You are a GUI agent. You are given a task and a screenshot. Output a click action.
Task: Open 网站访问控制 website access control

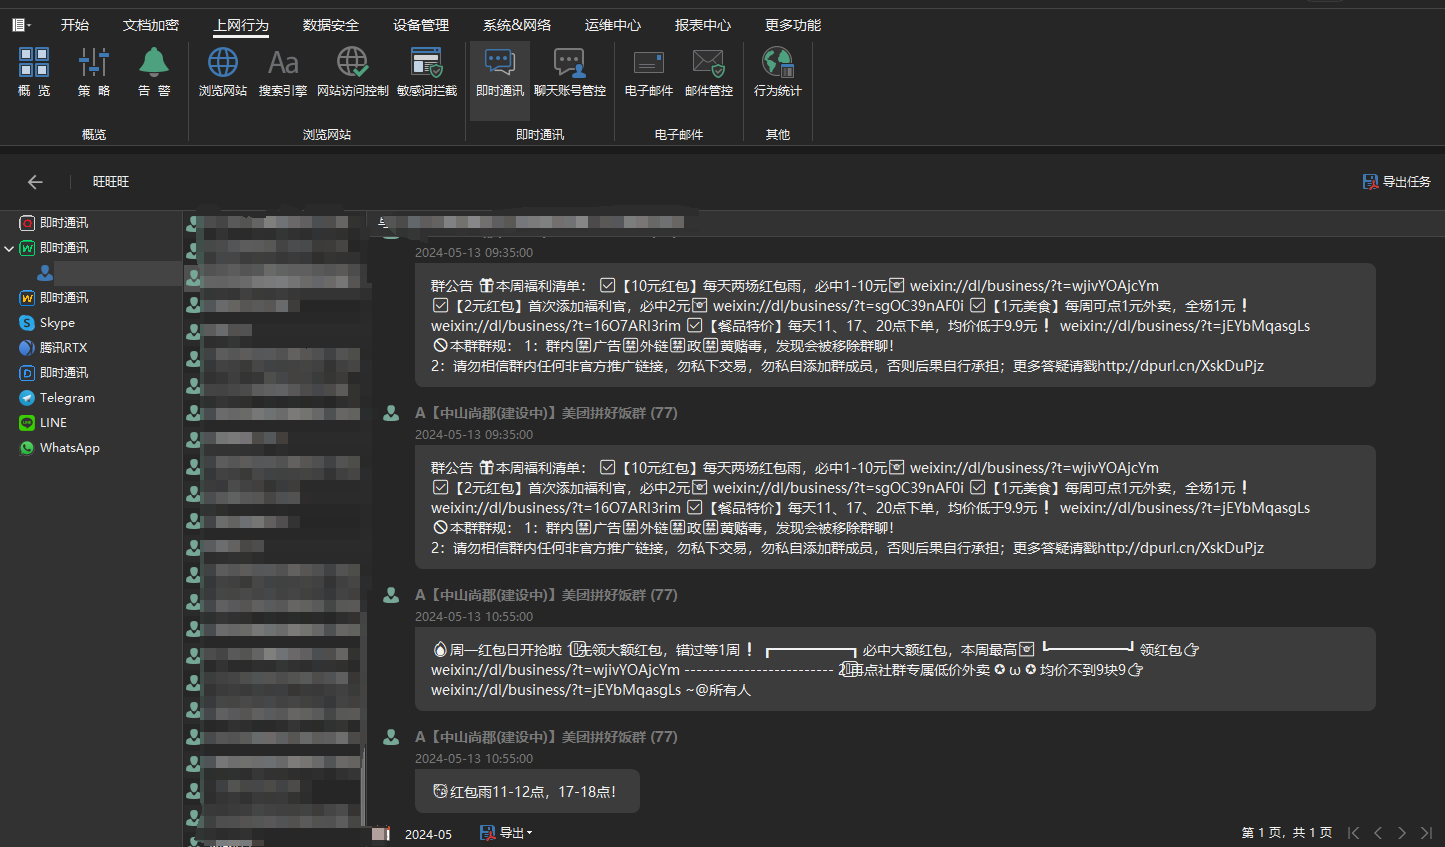352,72
